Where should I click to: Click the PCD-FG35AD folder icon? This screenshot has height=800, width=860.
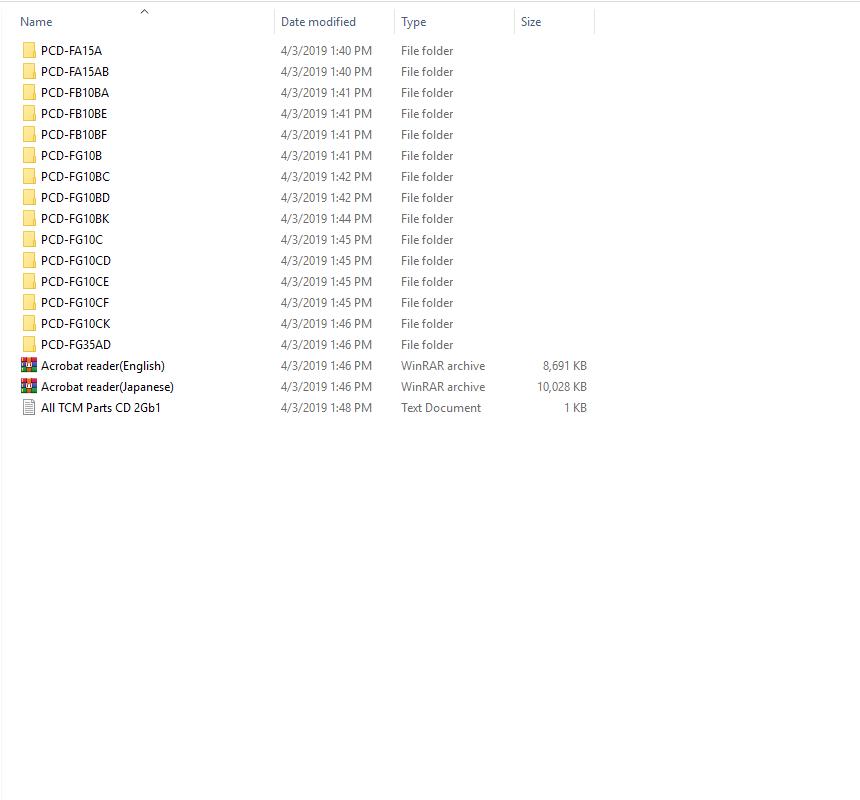tap(29, 345)
